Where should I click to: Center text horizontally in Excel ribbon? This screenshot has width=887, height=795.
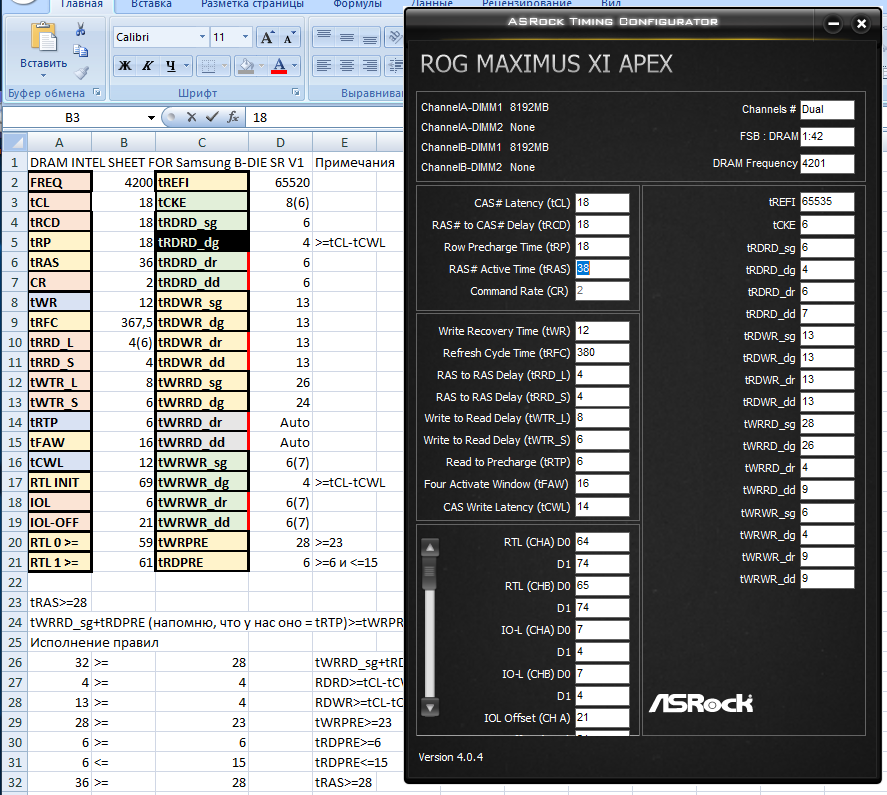coord(347,66)
